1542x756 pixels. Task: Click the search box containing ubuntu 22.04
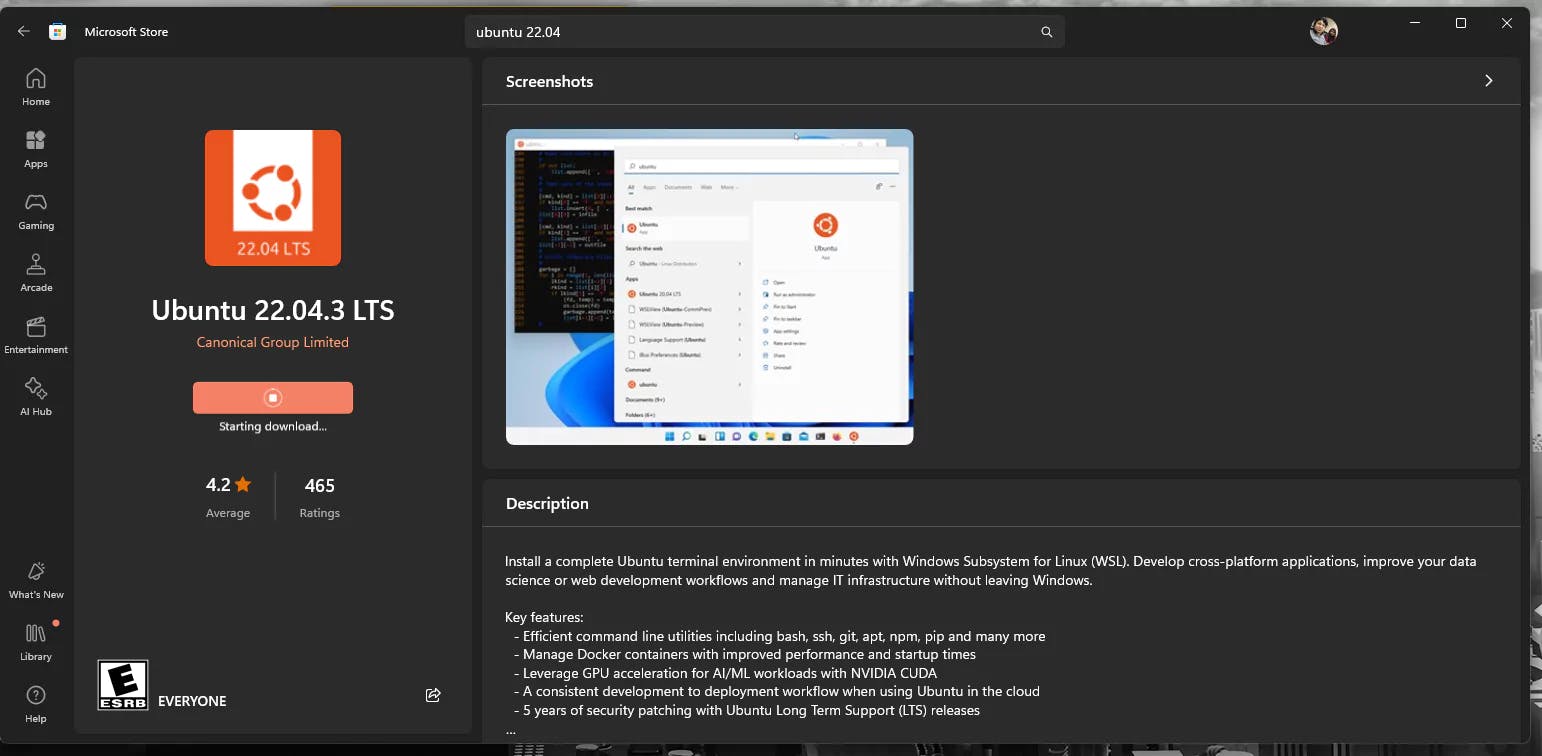coord(765,32)
